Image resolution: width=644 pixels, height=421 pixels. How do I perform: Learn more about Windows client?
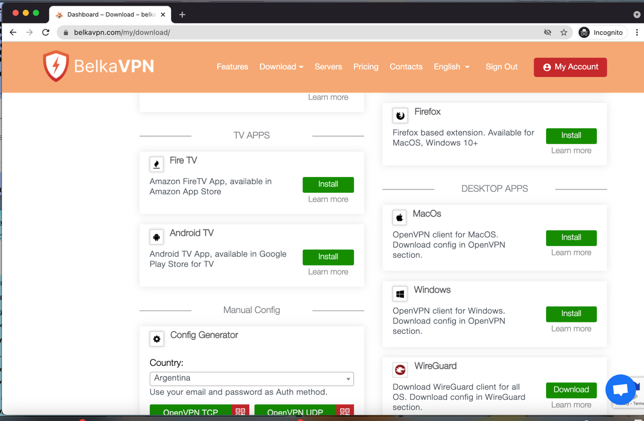[571, 329]
